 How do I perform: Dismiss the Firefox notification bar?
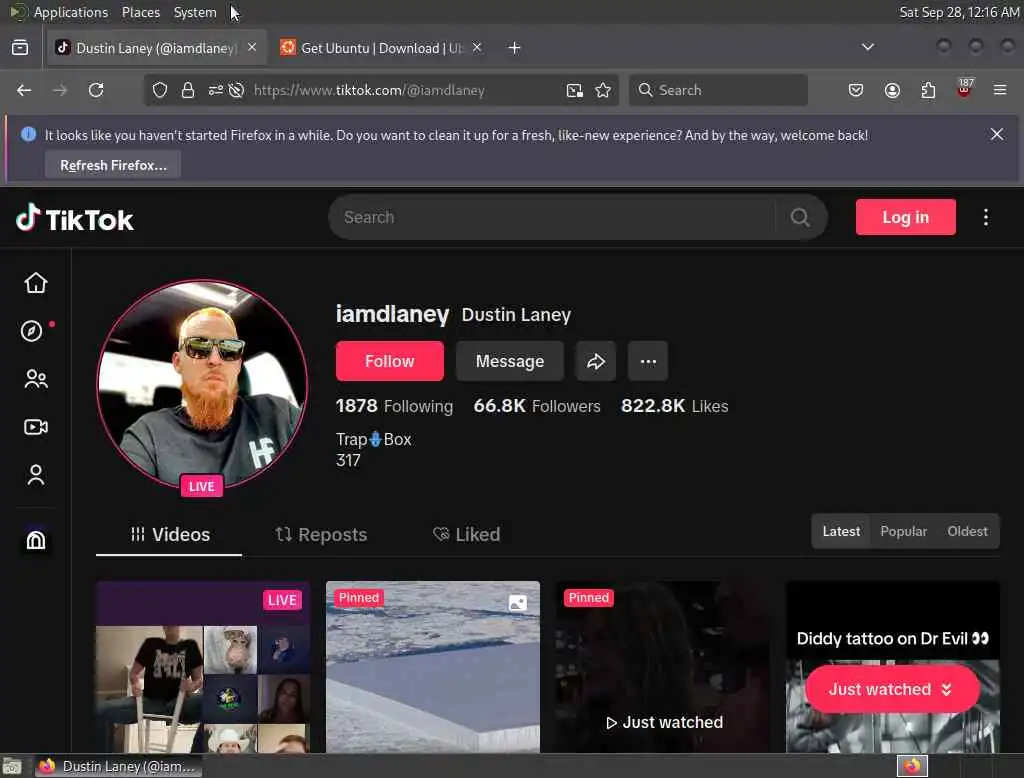tap(997, 134)
